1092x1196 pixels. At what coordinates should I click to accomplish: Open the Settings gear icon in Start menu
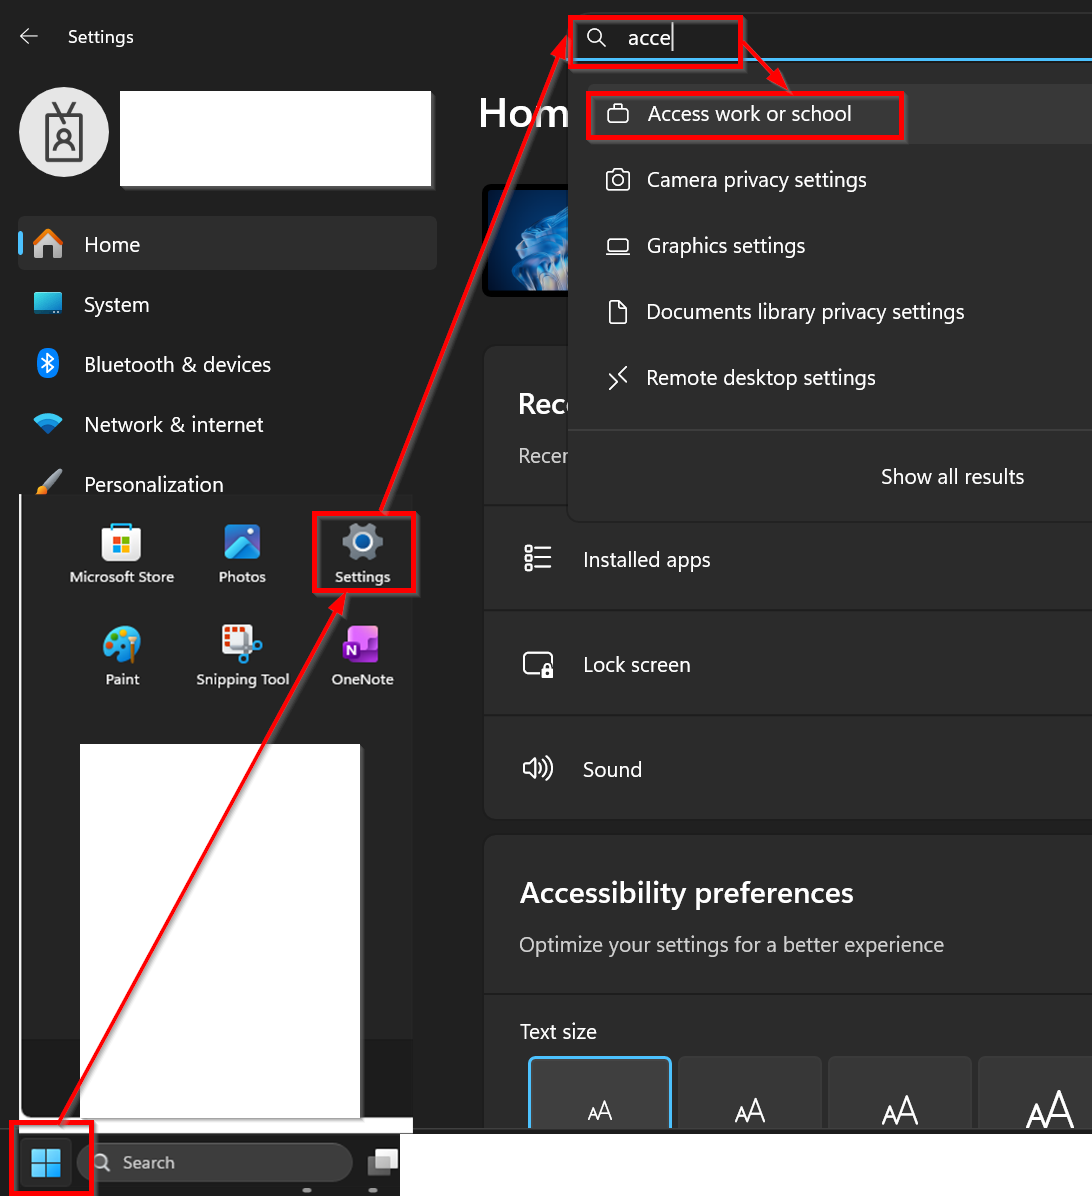click(364, 552)
